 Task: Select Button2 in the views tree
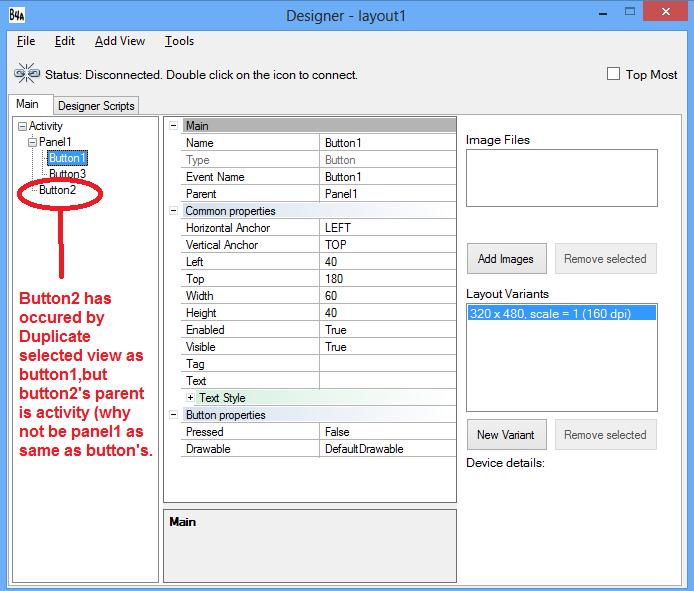coord(58,190)
